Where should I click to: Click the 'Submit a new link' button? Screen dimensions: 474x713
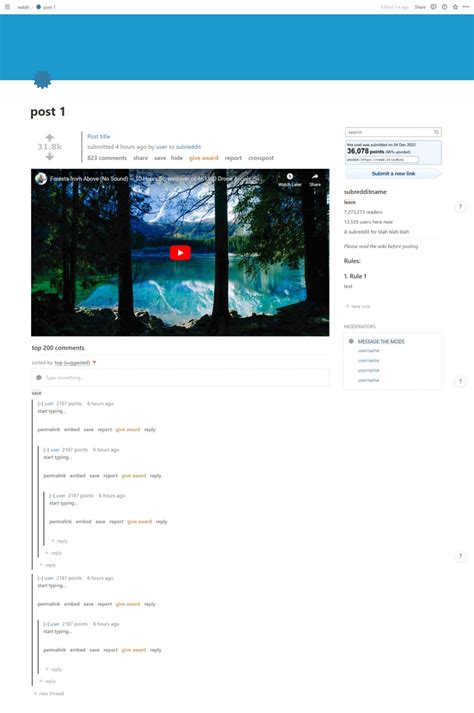pos(393,174)
